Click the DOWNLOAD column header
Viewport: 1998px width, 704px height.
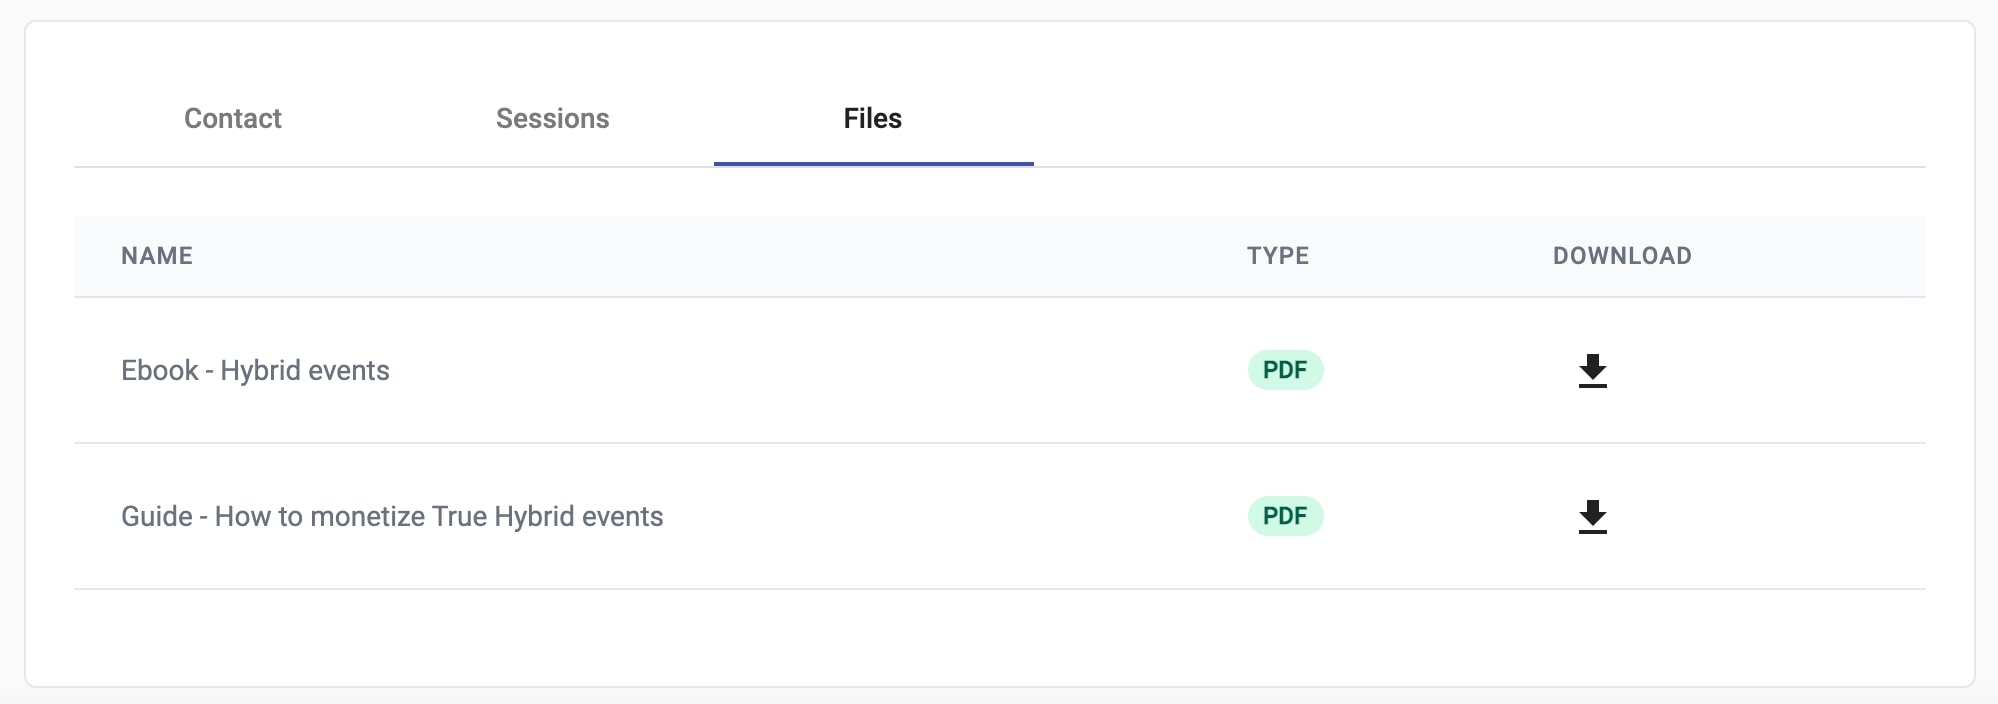[x=1622, y=256]
